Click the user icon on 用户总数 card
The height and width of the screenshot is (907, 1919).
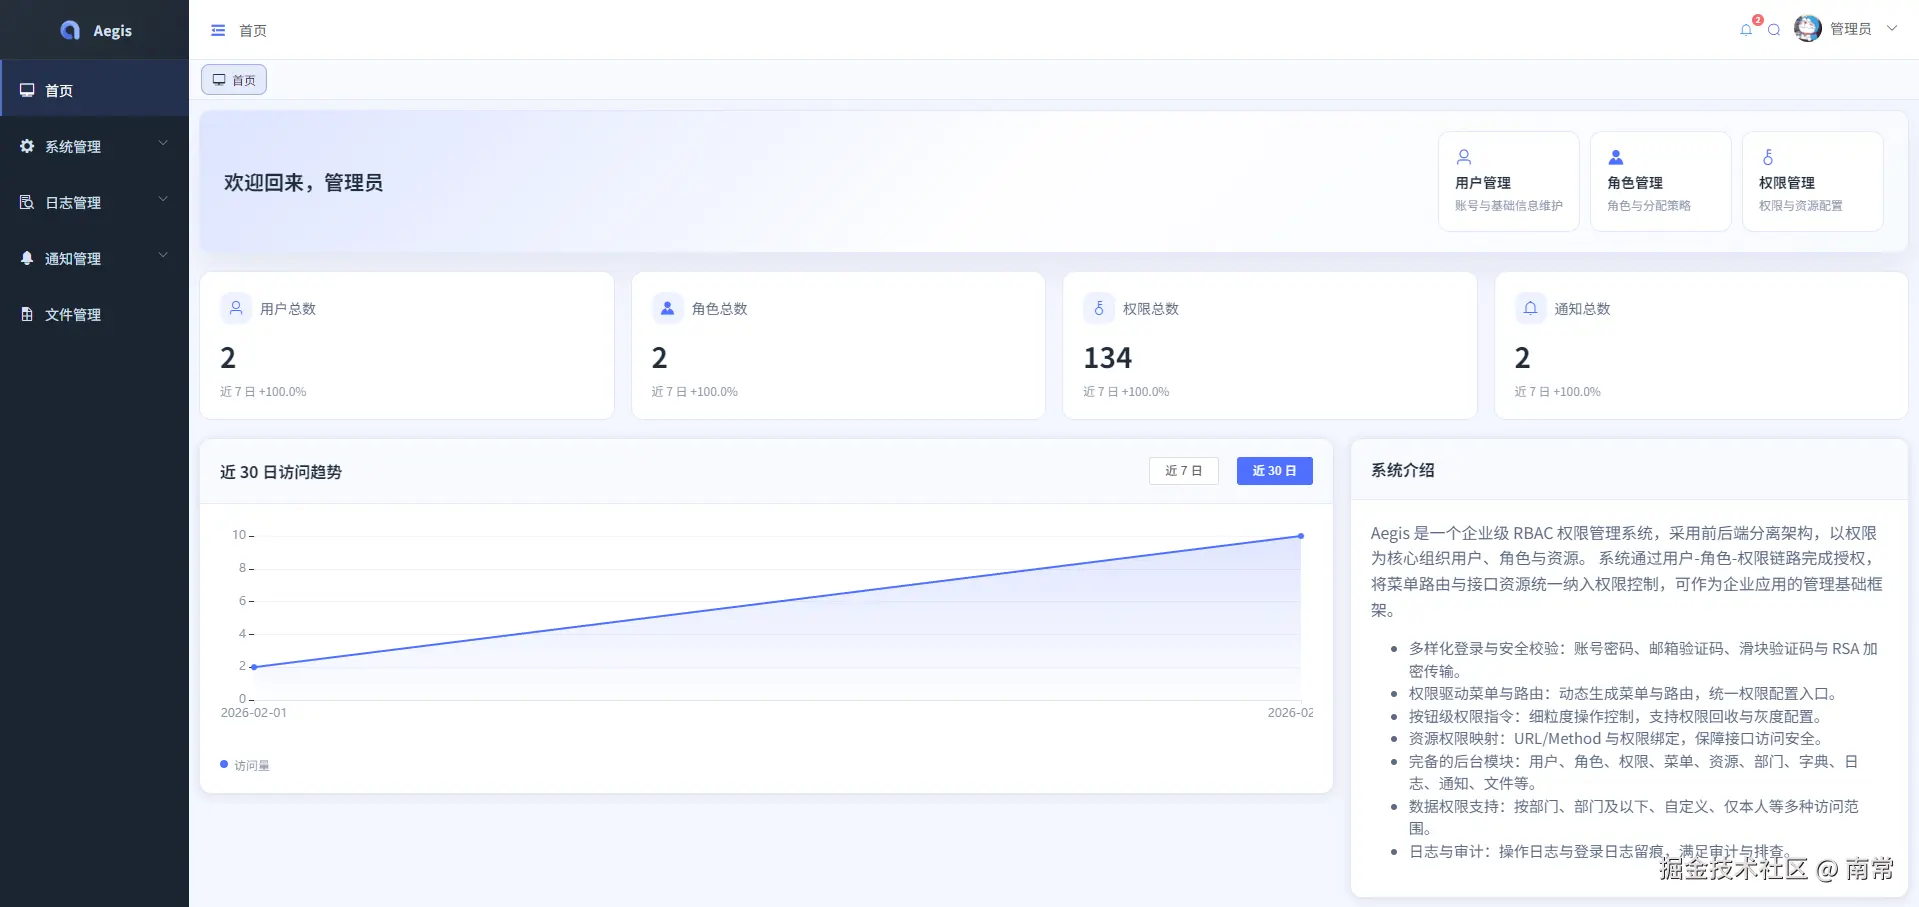point(235,308)
